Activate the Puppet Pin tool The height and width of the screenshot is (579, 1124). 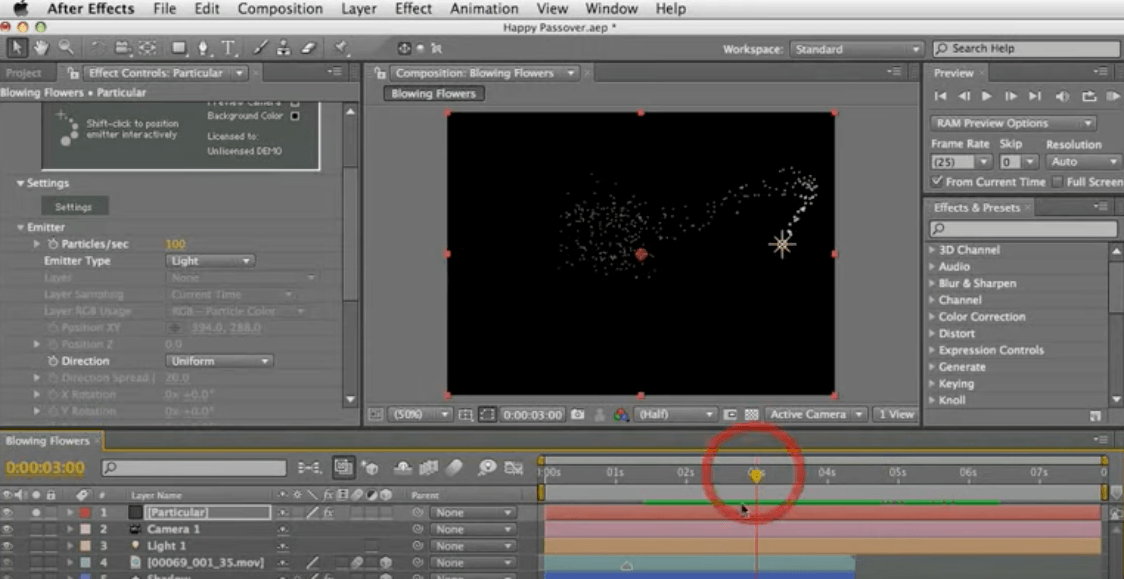pos(341,47)
